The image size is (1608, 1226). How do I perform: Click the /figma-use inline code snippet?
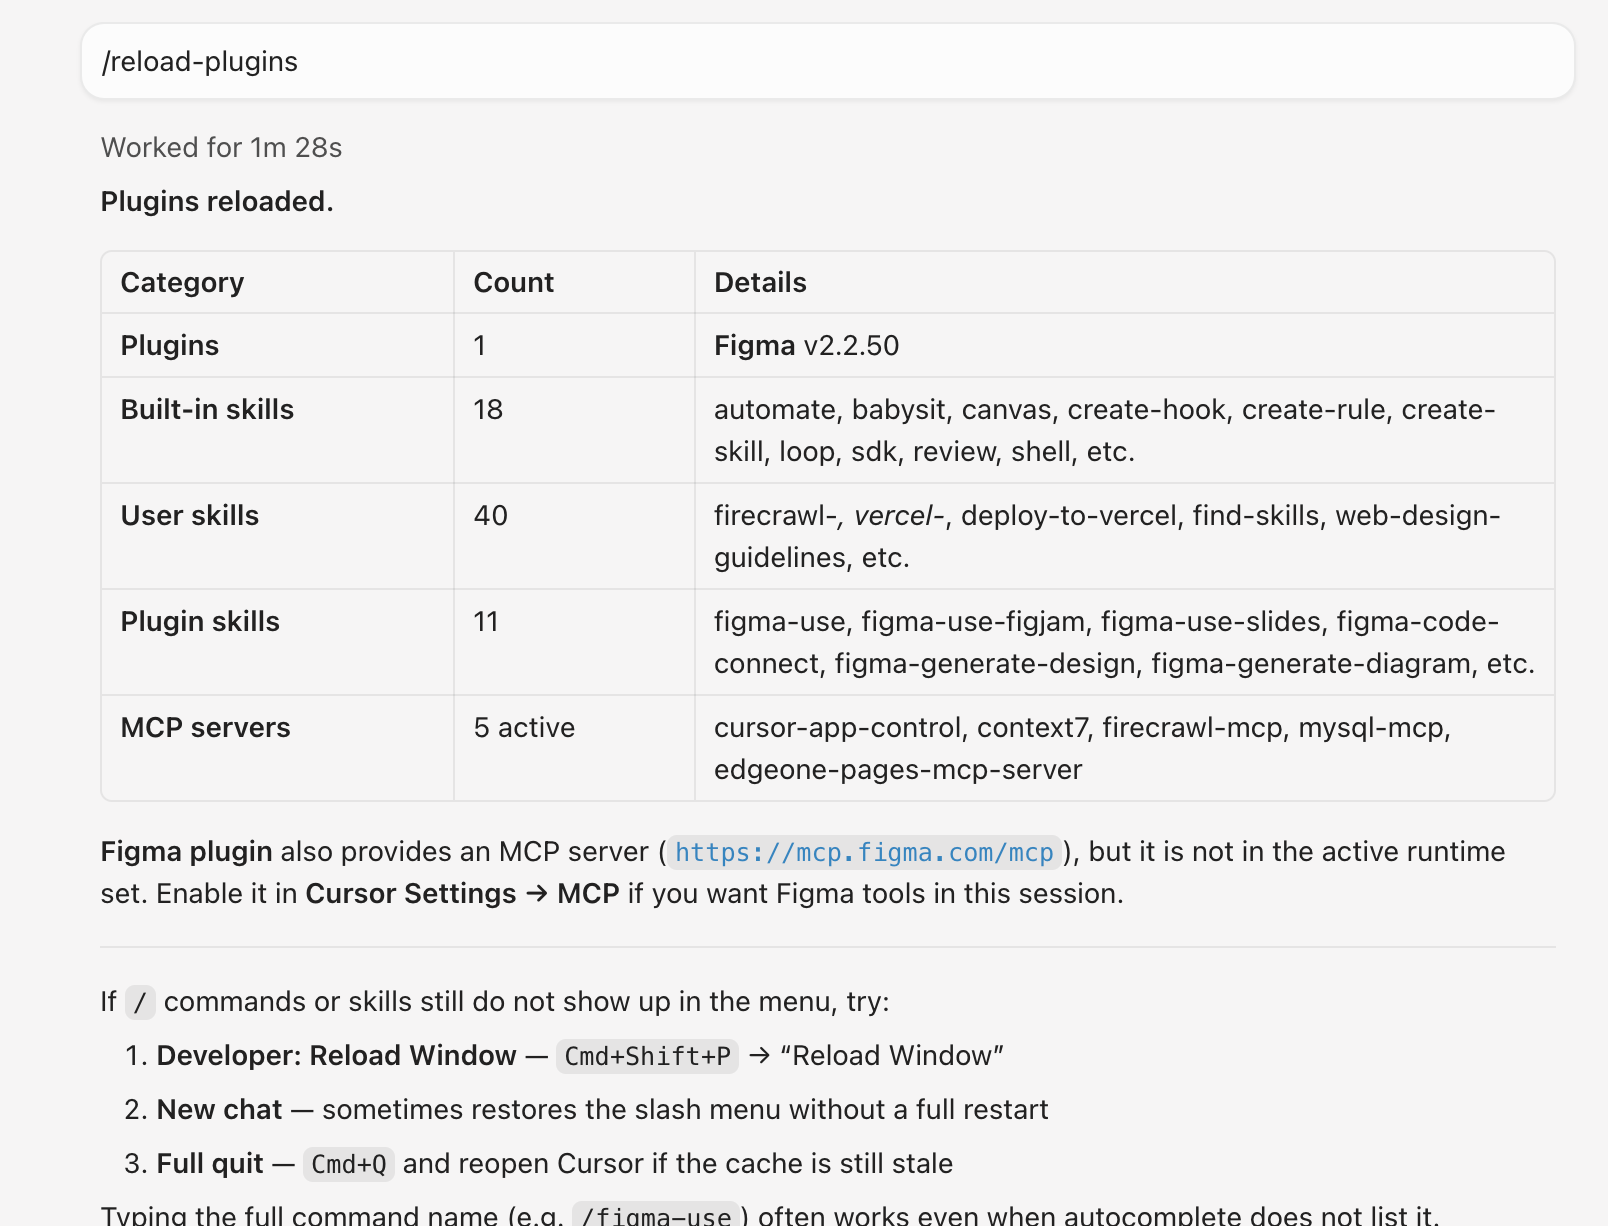pos(655,1214)
